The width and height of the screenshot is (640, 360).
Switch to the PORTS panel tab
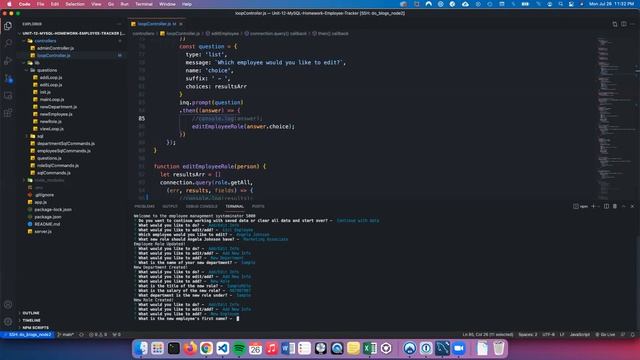[258, 207]
